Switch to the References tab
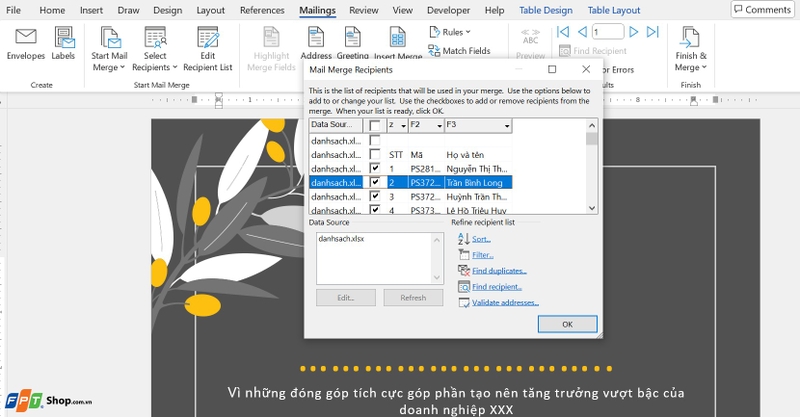The width and height of the screenshot is (800, 417). 262,10
